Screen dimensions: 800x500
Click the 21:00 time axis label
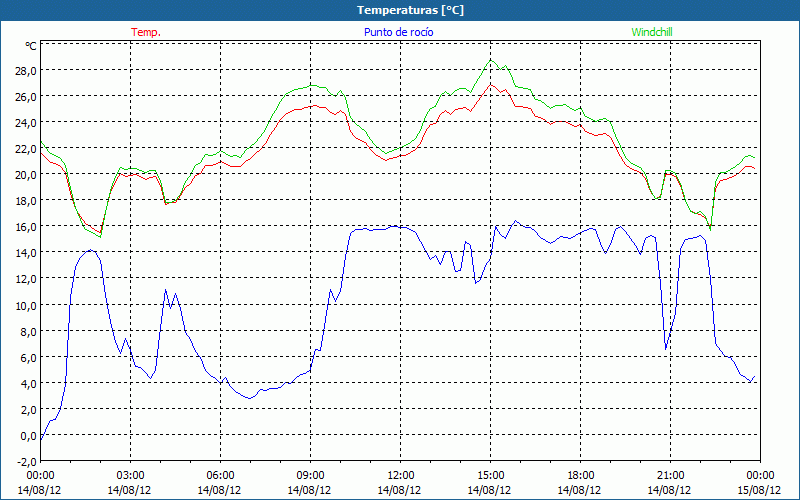[x=670, y=476]
